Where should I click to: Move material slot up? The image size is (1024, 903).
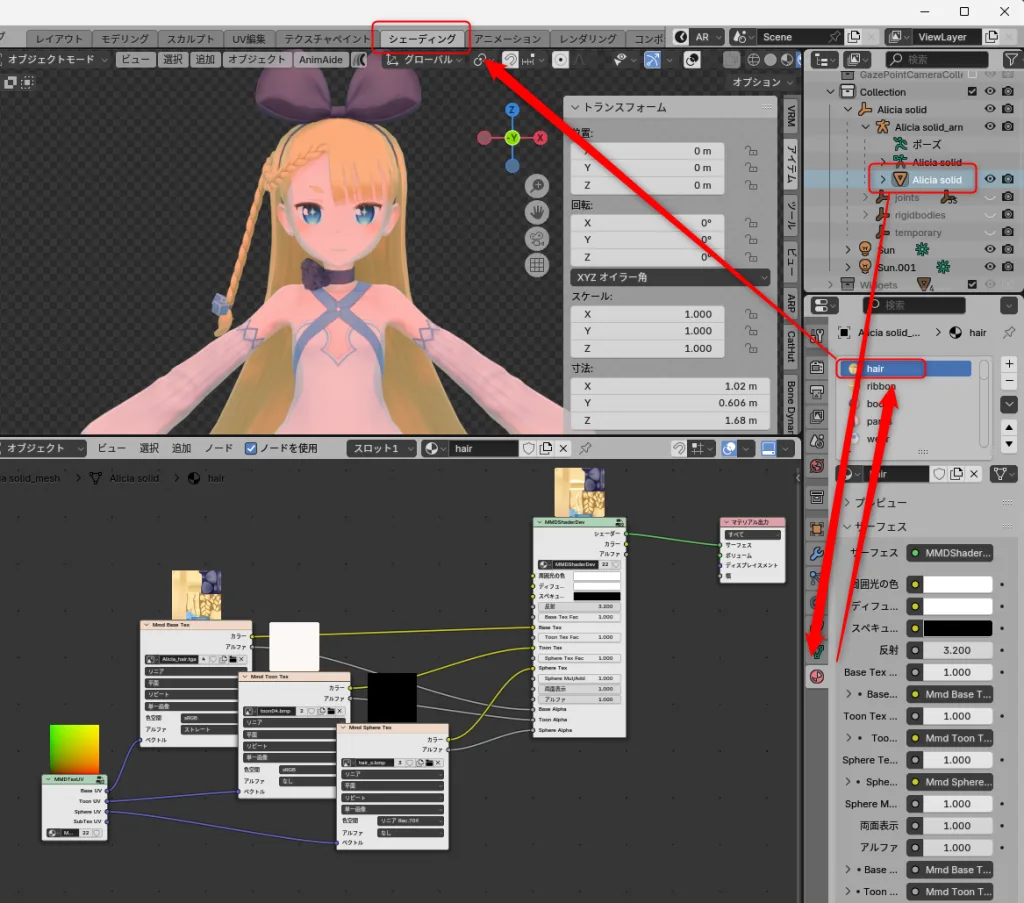(1009, 427)
